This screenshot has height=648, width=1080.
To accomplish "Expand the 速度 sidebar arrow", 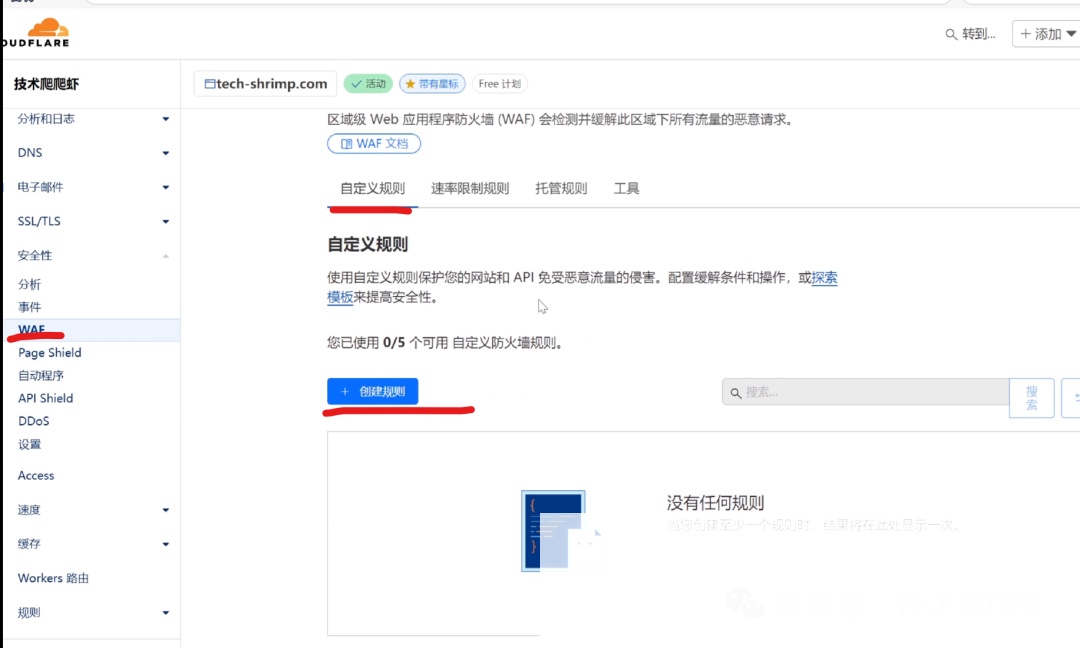I will pos(165,510).
